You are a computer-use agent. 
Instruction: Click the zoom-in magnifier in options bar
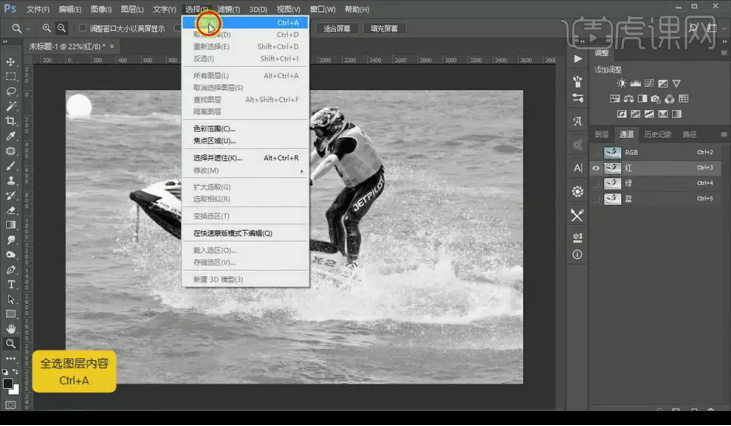click(46, 29)
